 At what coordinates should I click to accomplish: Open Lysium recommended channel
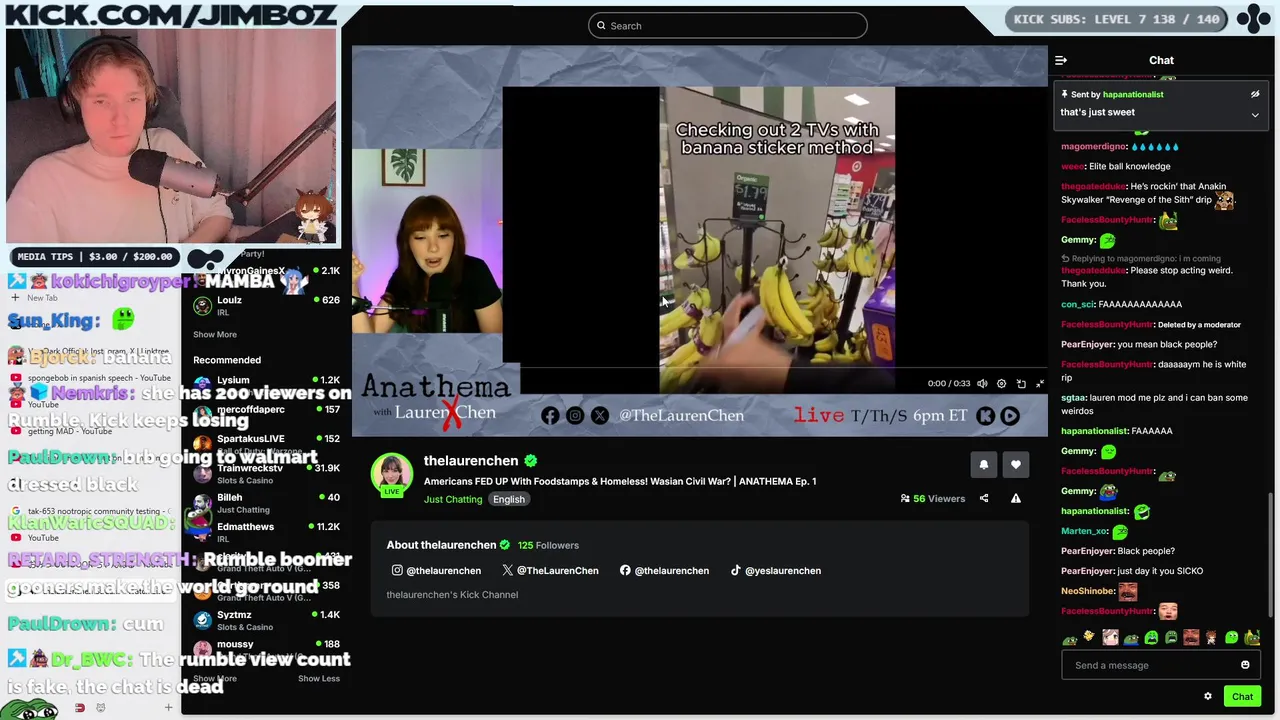pos(265,385)
